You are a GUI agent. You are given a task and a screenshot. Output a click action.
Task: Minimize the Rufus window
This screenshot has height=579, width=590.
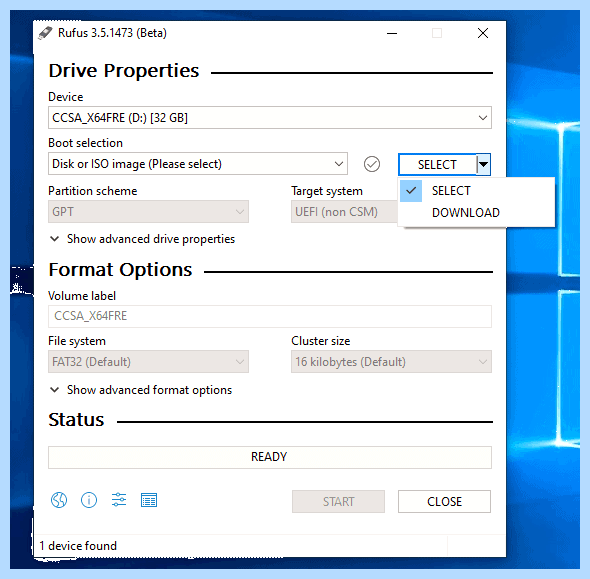[x=392, y=33]
